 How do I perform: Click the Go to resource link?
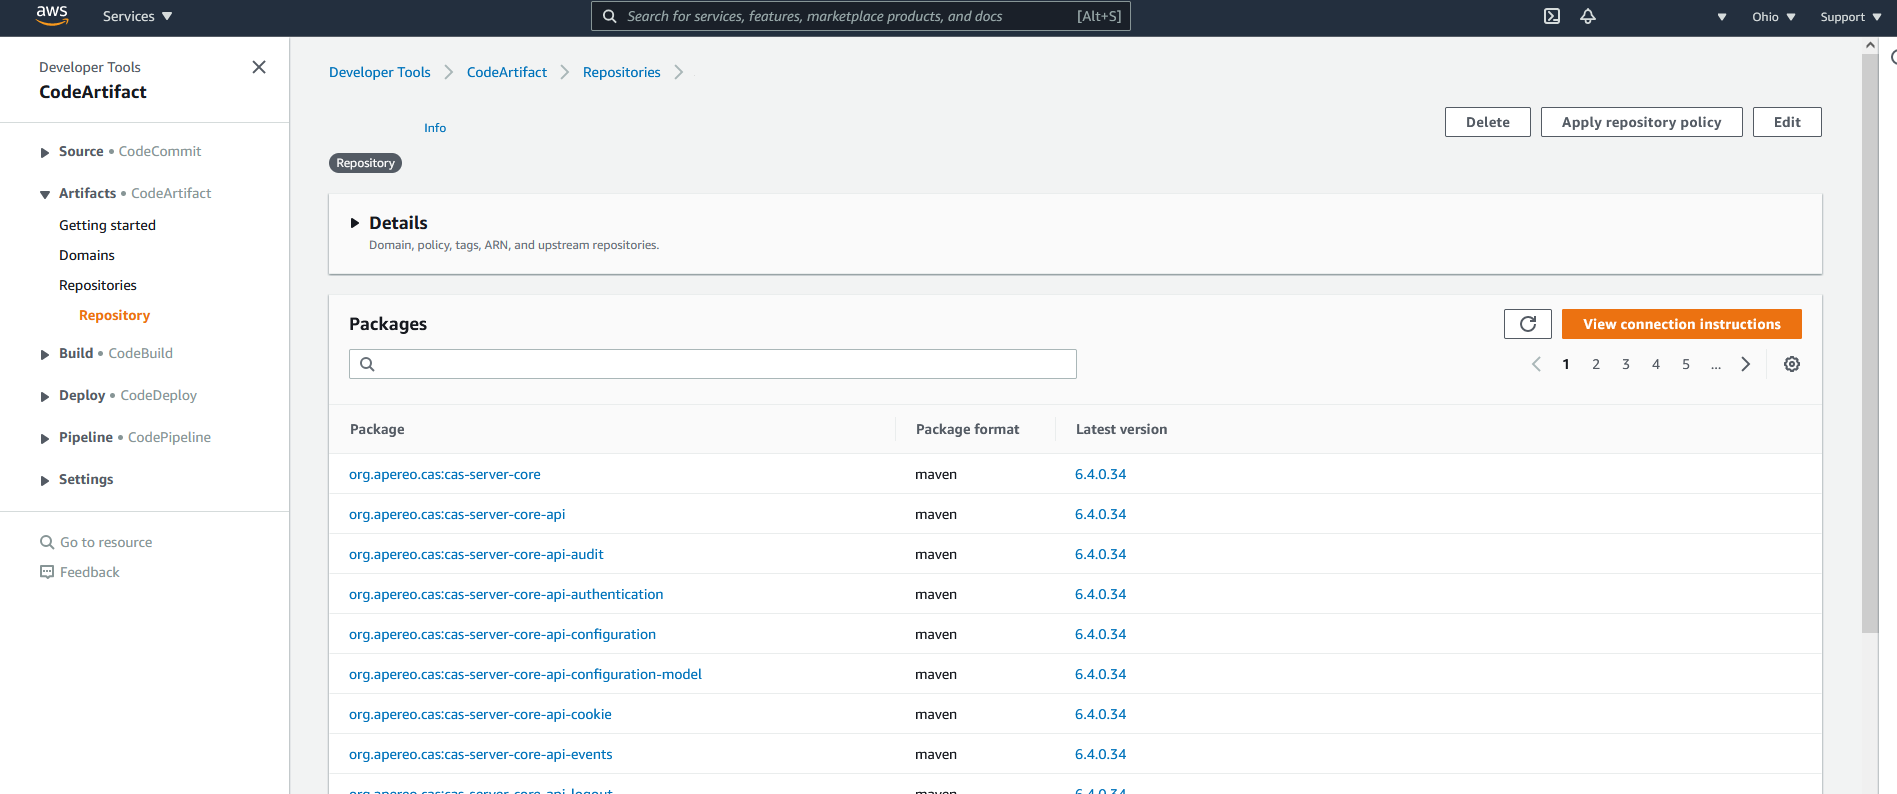click(106, 542)
